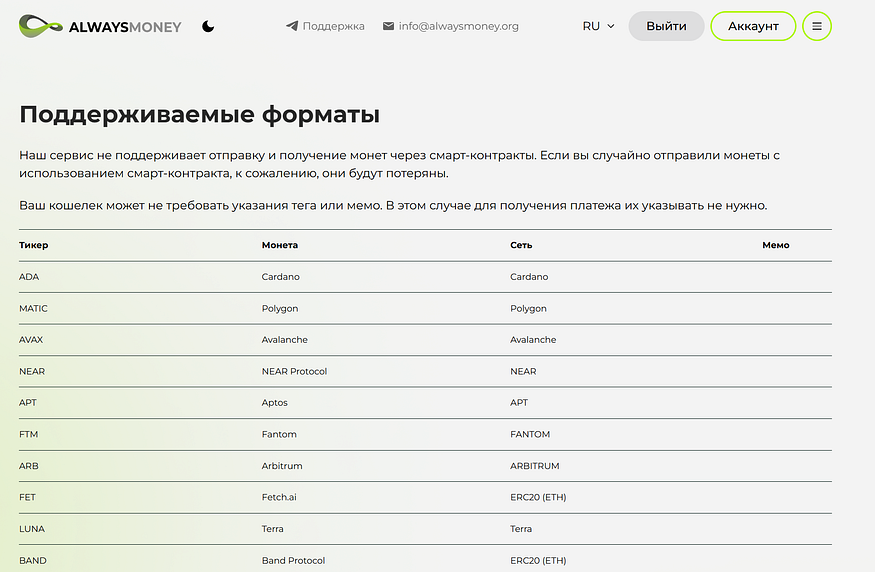Select the LUNA ticker cell
The image size is (875, 572).
pyautogui.click(x=32, y=528)
